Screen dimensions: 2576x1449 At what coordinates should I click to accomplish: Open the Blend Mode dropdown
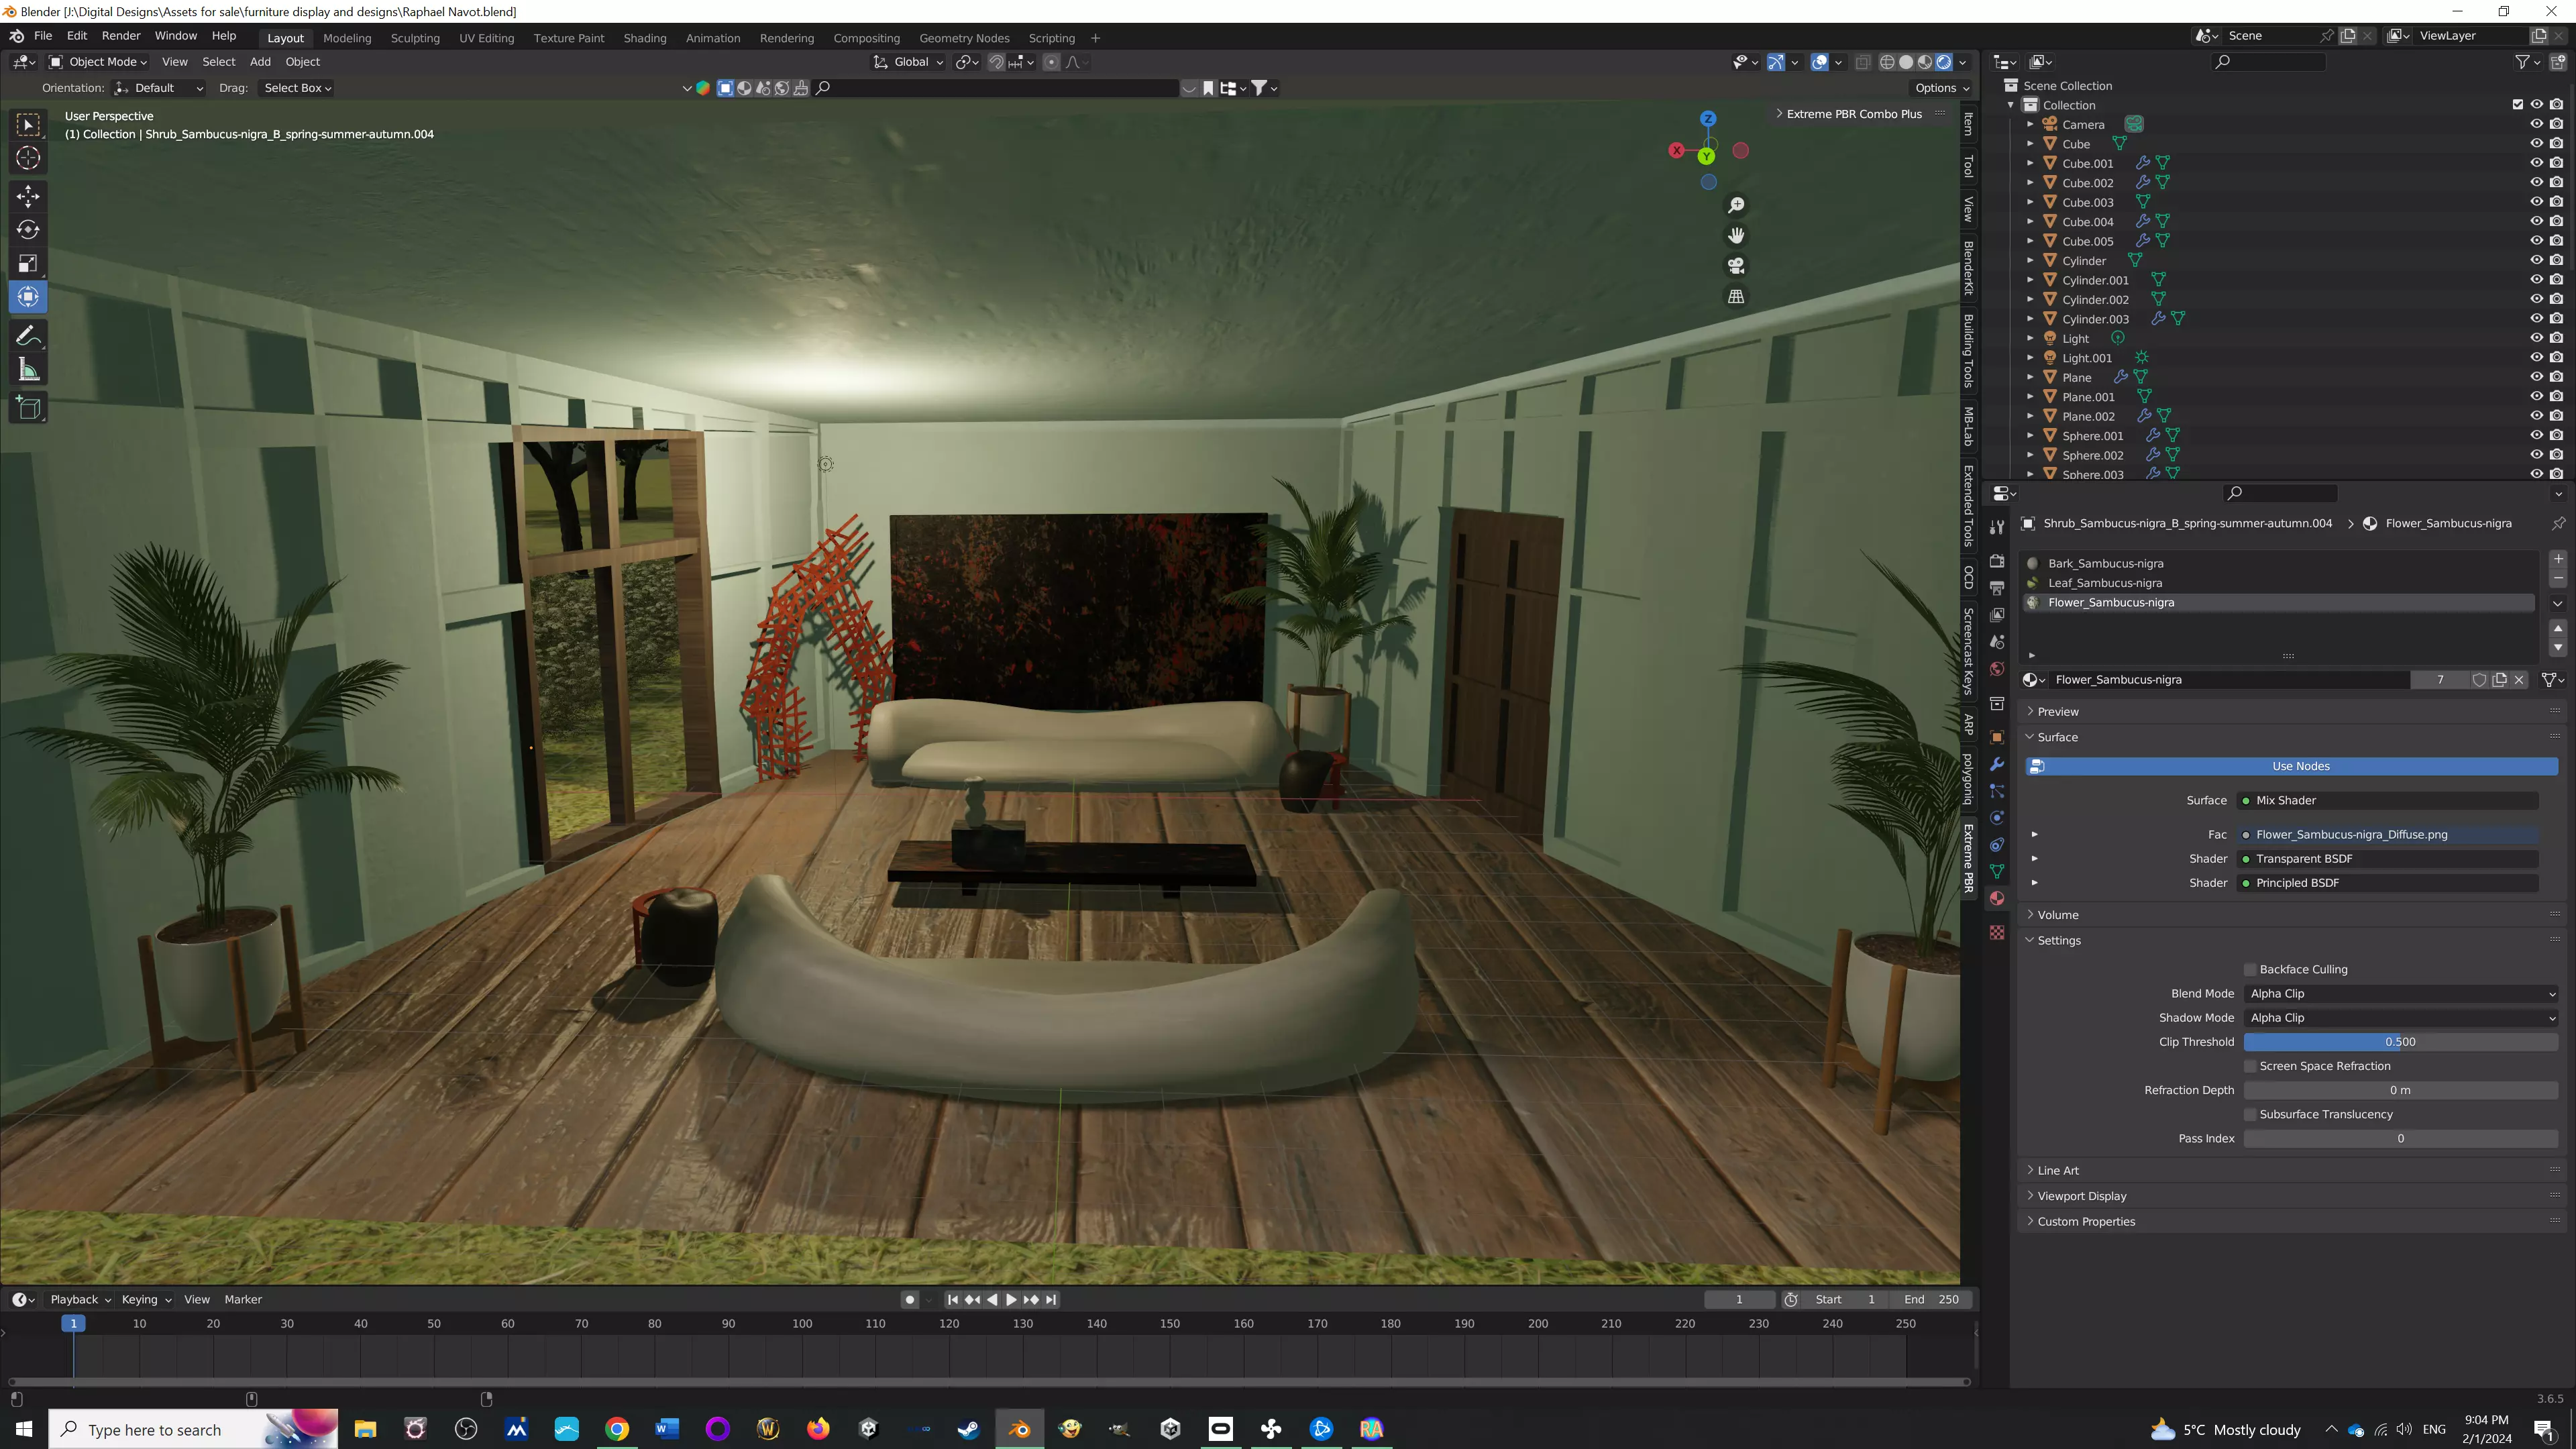point(2400,993)
